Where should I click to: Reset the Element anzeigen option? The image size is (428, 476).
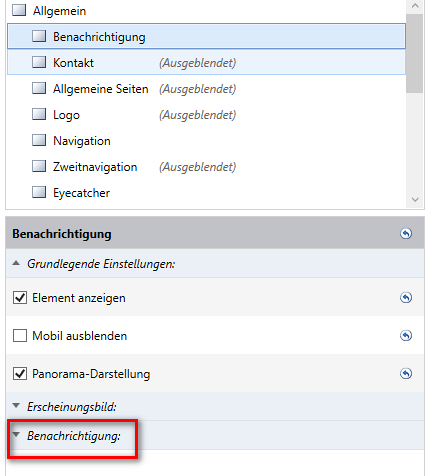point(406,297)
